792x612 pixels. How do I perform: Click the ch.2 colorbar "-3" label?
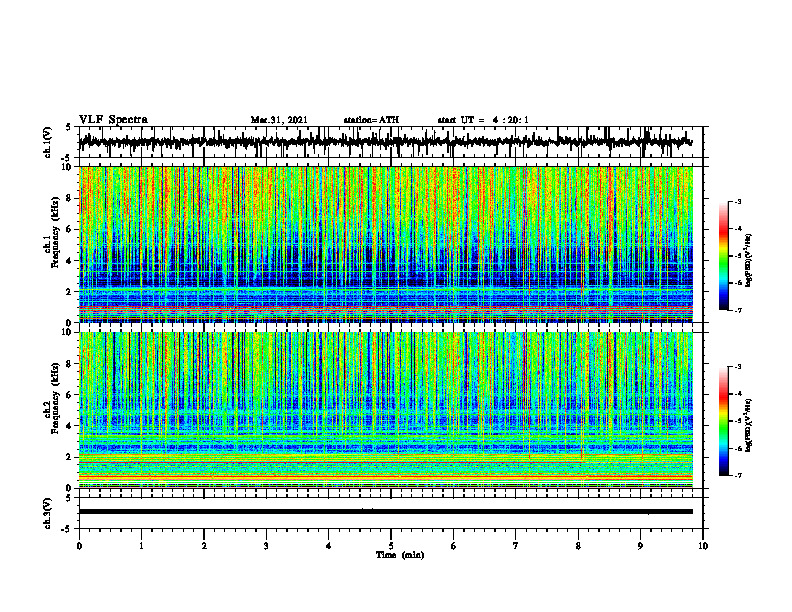[737, 367]
